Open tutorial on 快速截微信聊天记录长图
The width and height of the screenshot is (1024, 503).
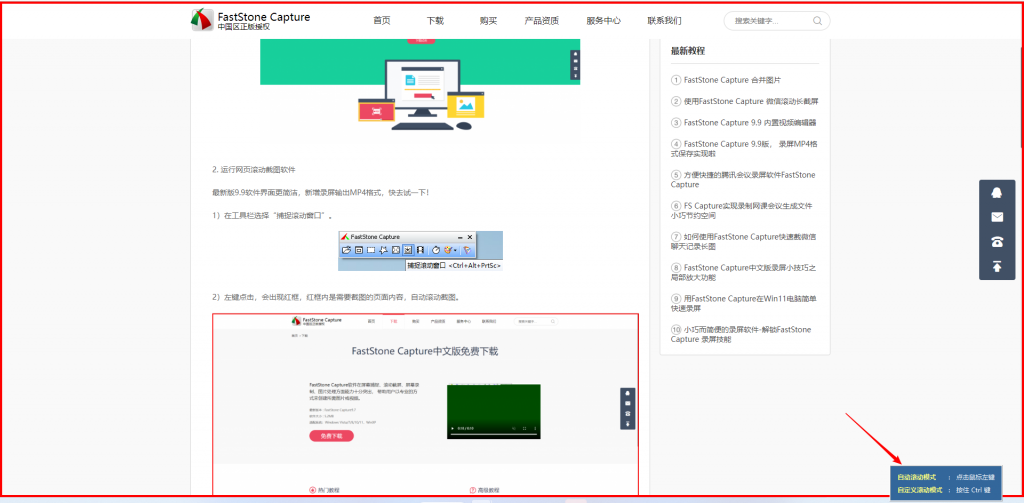pyautogui.click(x=744, y=242)
